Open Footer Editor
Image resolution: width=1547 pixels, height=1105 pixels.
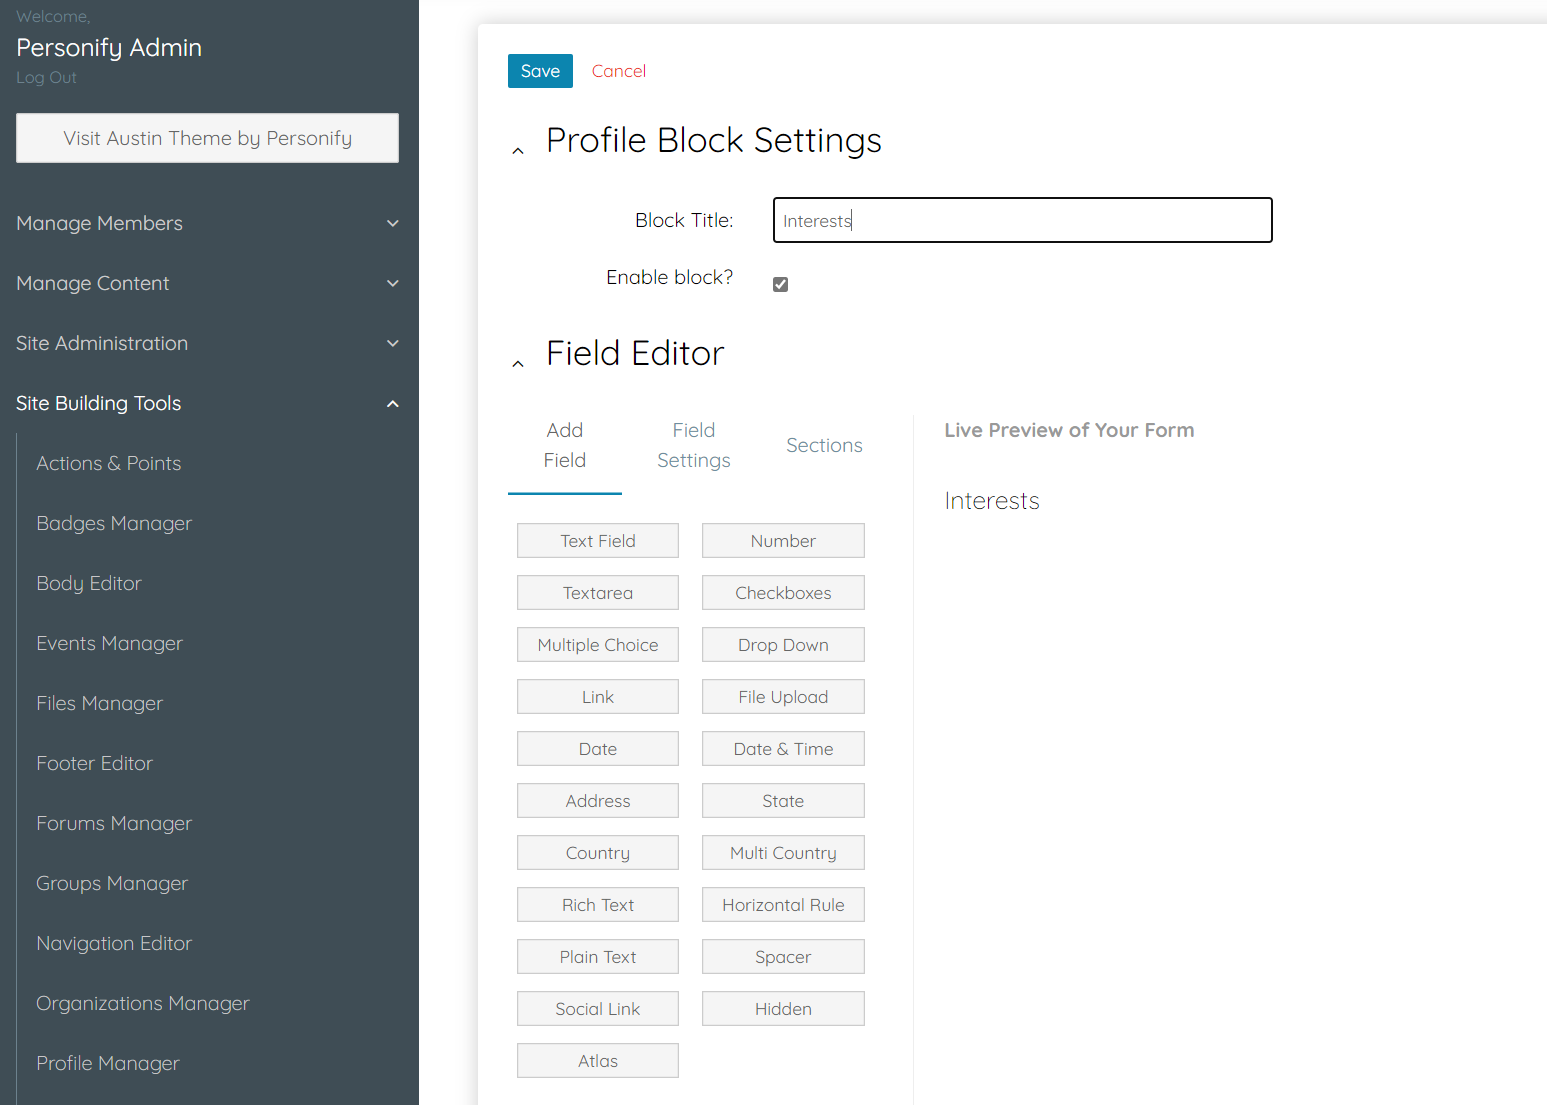[x=95, y=763]
